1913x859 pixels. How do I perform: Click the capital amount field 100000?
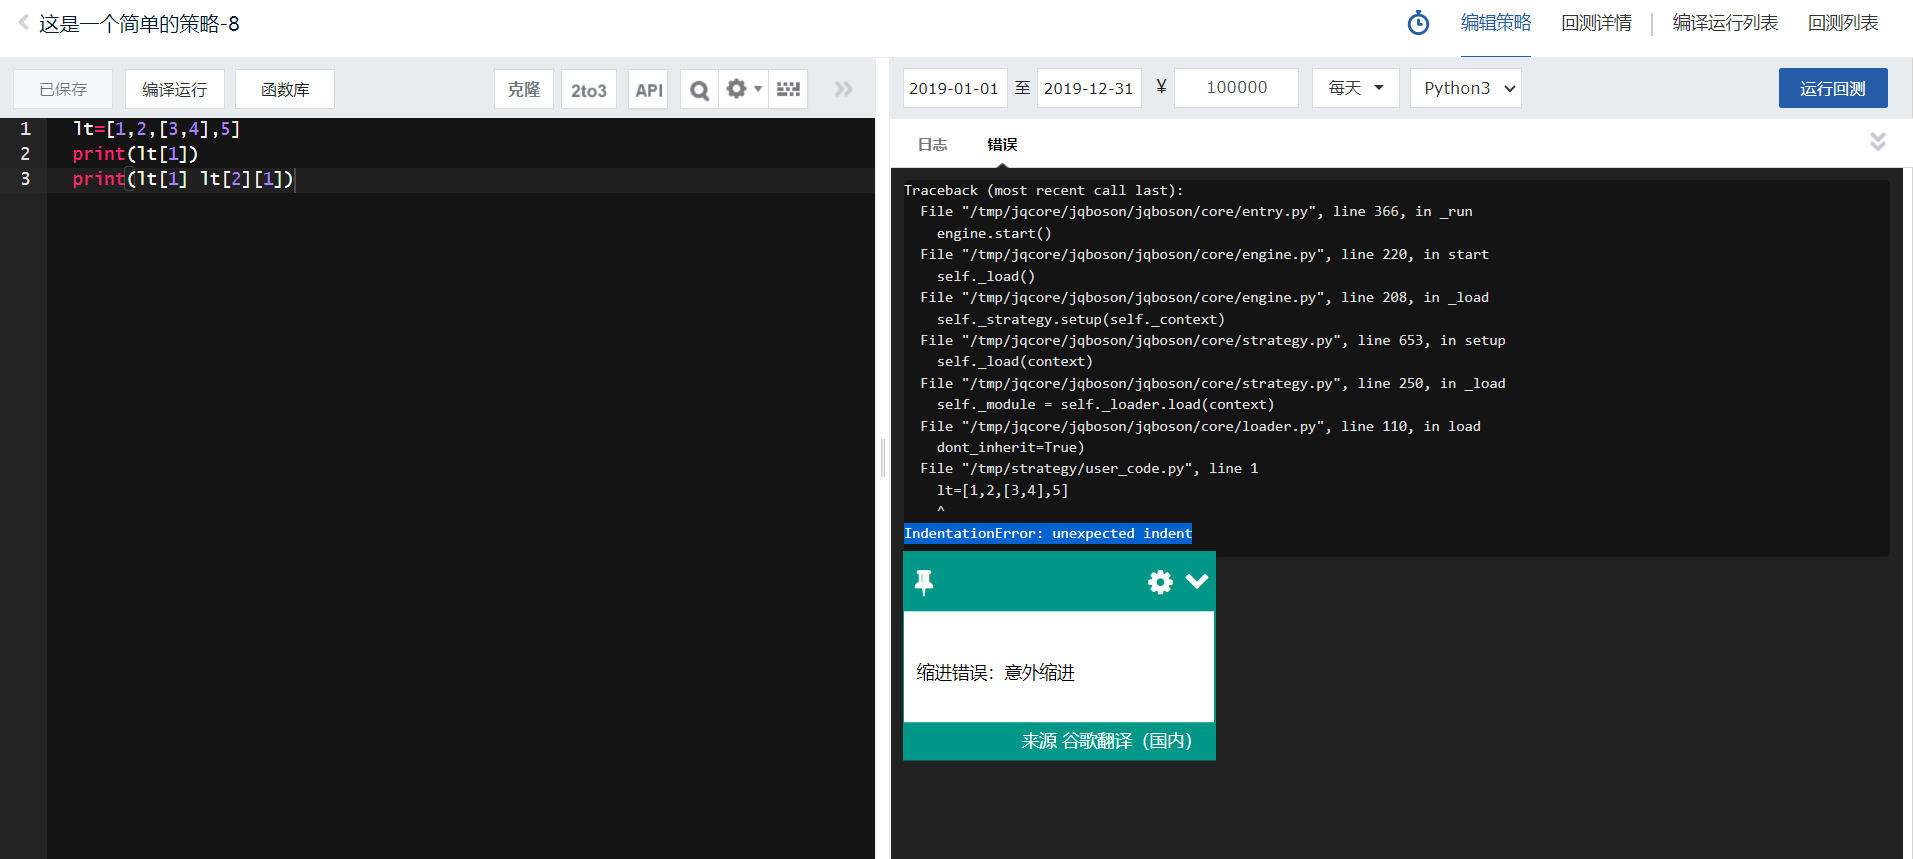coord(1236,88)
